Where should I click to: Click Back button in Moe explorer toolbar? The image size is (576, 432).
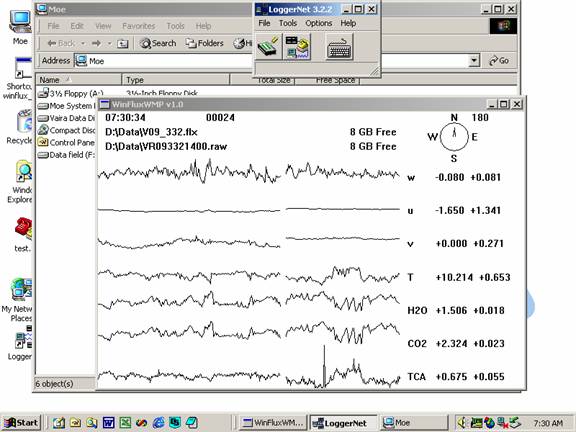tap(61, 43)
